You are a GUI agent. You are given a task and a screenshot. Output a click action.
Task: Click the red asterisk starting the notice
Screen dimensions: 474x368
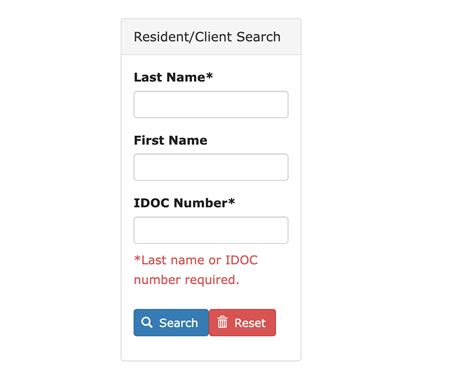(137, 258)
